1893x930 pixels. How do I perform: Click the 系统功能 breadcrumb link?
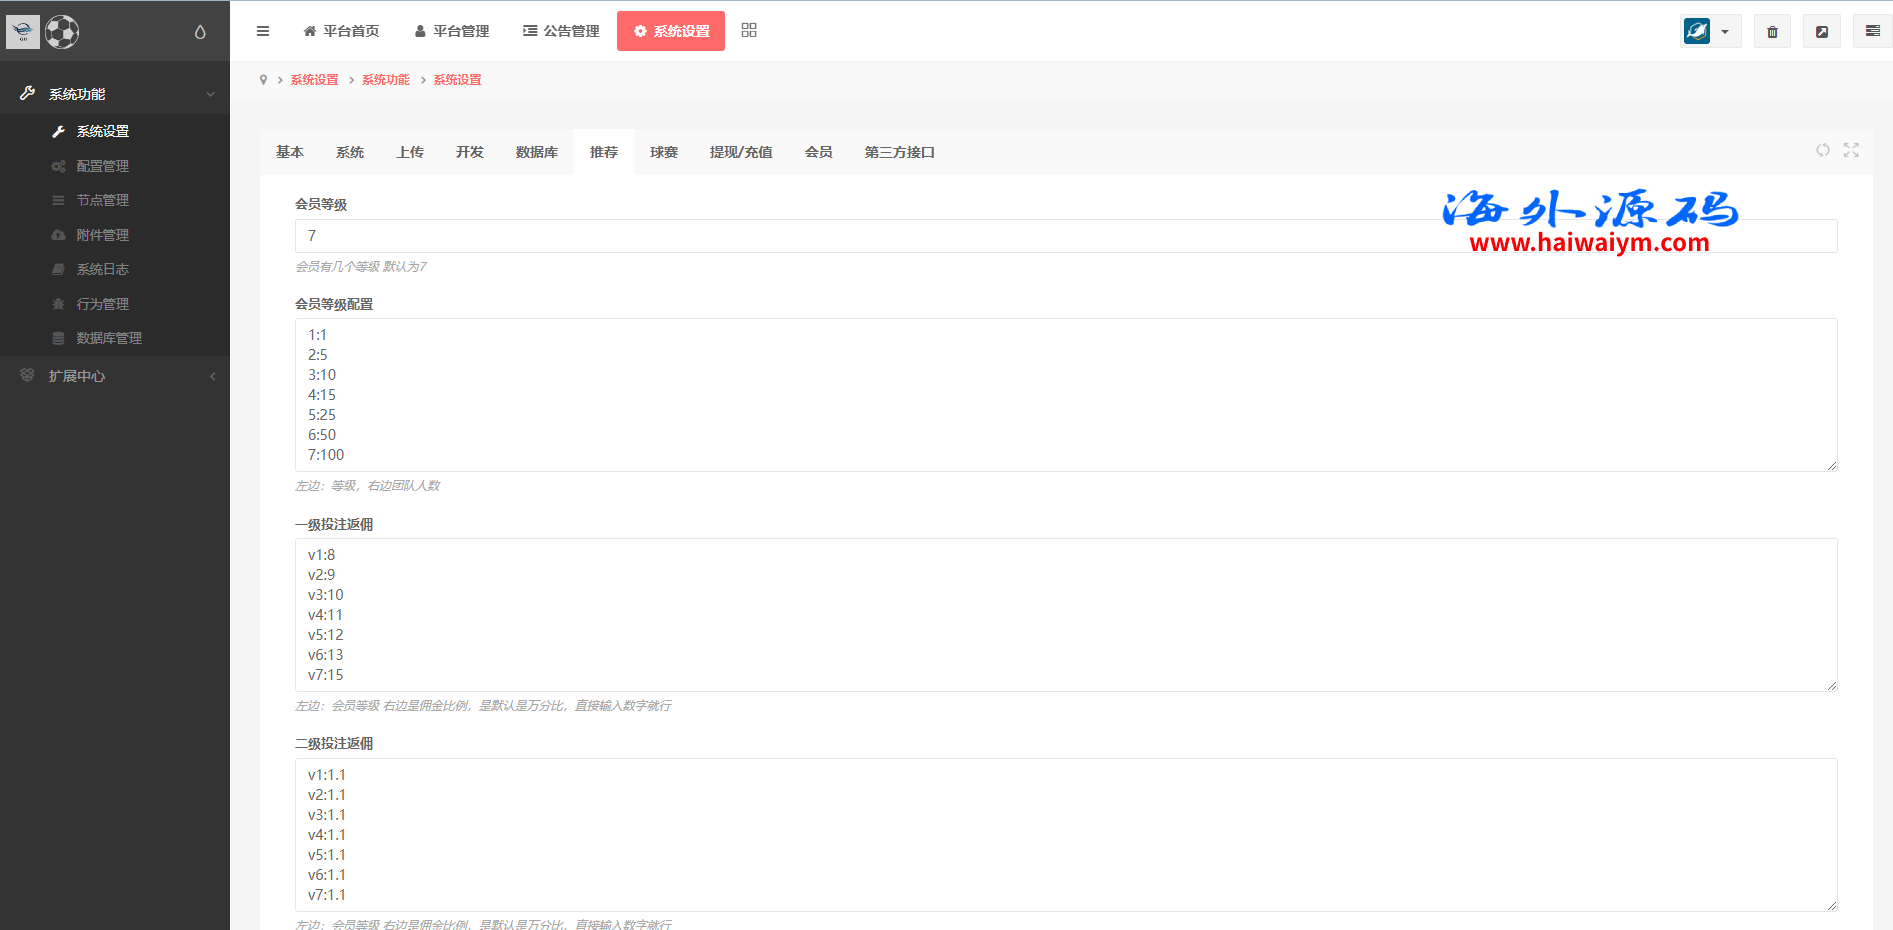[386, 80]
